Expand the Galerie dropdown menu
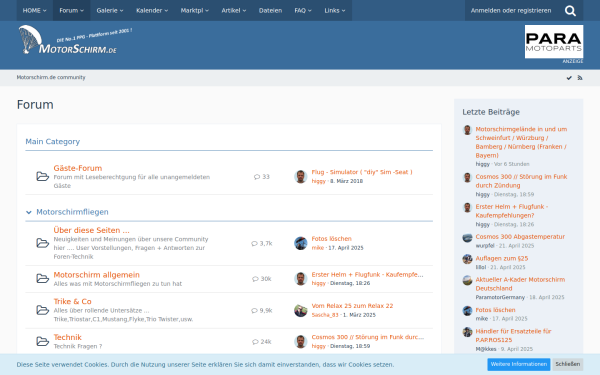Image resolution: width=600 pixels, height=375 pixels. click(110, 10)
